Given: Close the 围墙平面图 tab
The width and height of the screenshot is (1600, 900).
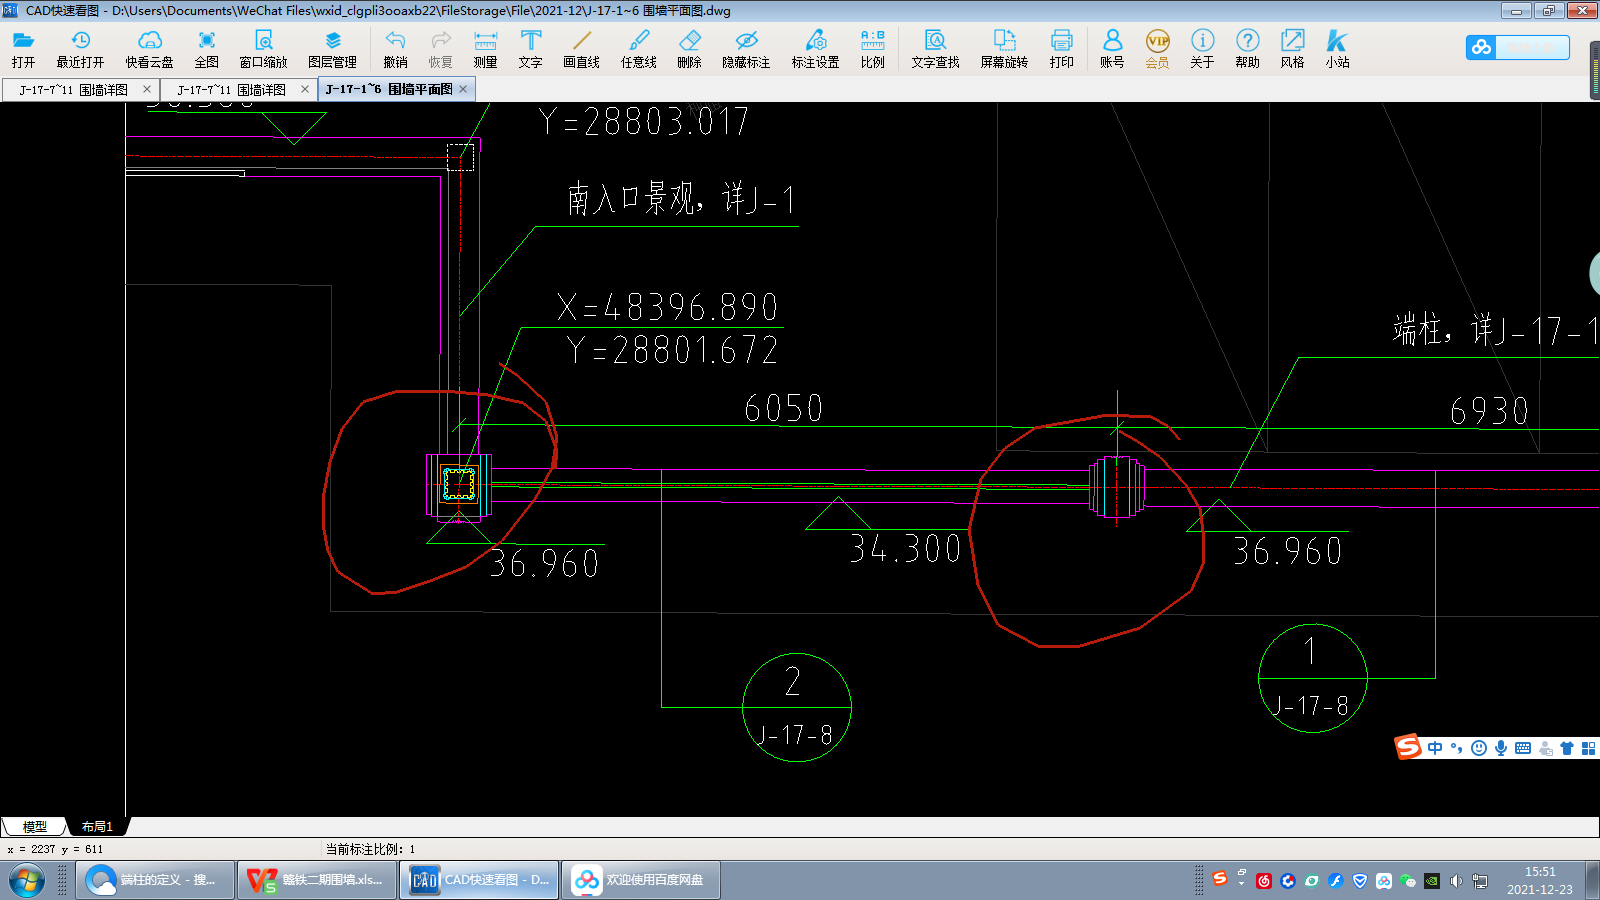Looking at the screenshot, I should (x=463, y=89).
